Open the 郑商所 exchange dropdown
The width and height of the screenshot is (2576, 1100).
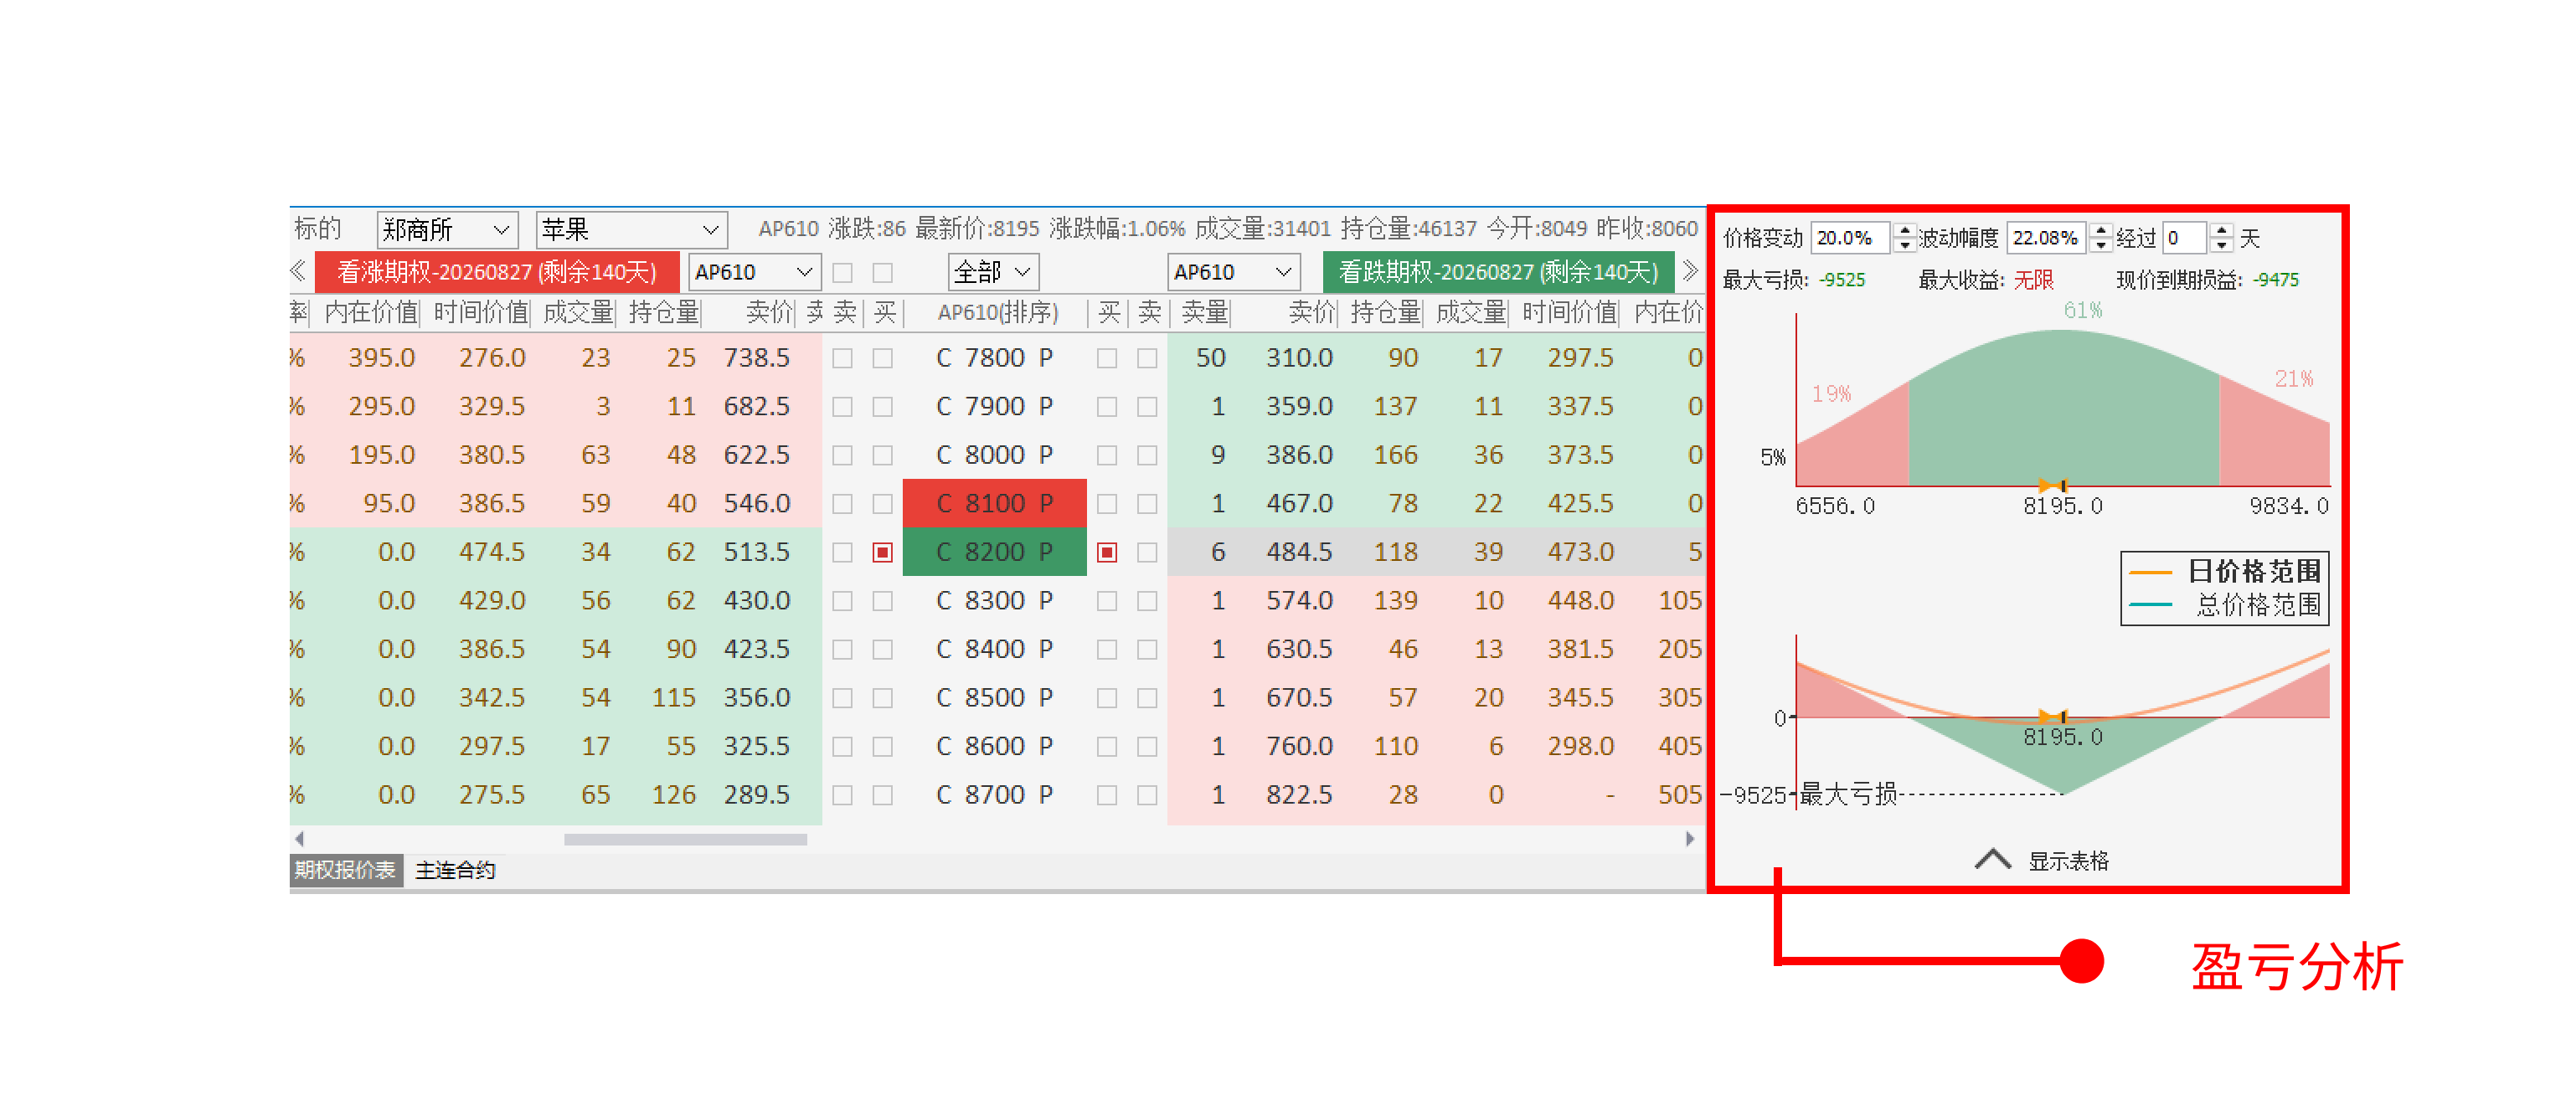[x=447, y=230]
